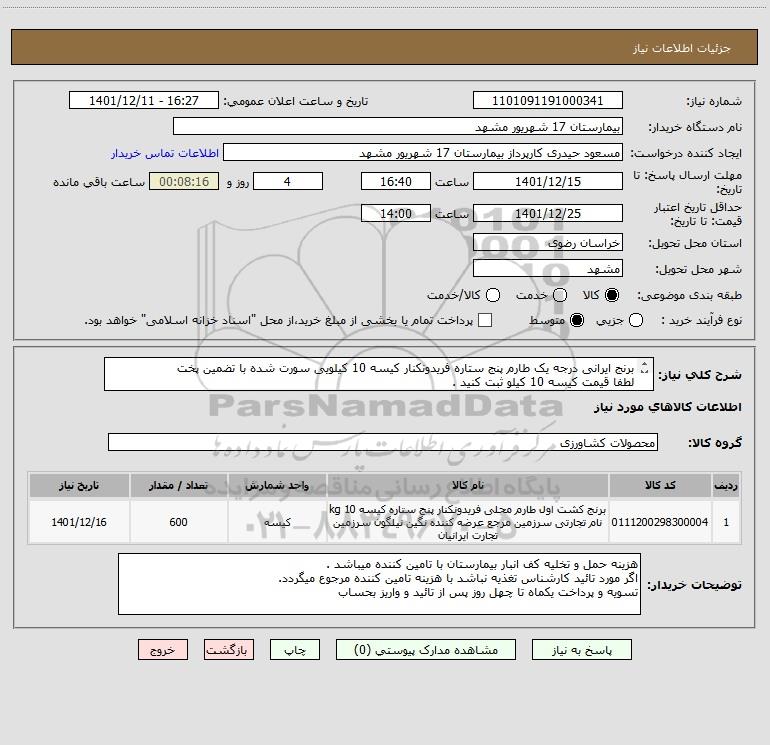770x745 pixels.
Task: Open the اطلاعات تماس خریدار link
Action: click(x=165, y=153)
